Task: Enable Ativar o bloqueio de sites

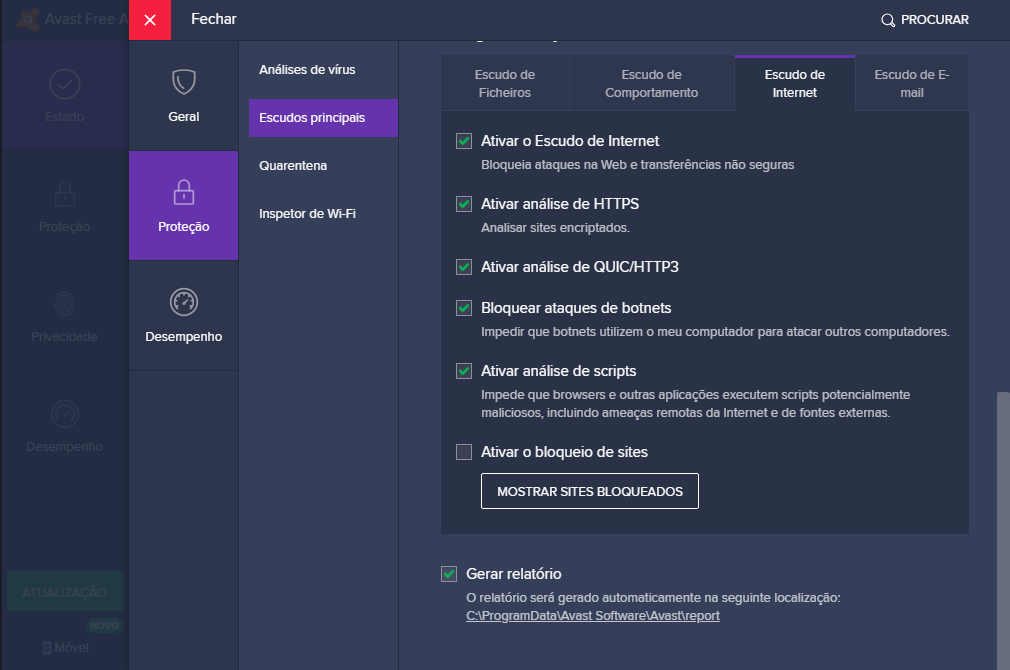Action: tap(464, 452)
